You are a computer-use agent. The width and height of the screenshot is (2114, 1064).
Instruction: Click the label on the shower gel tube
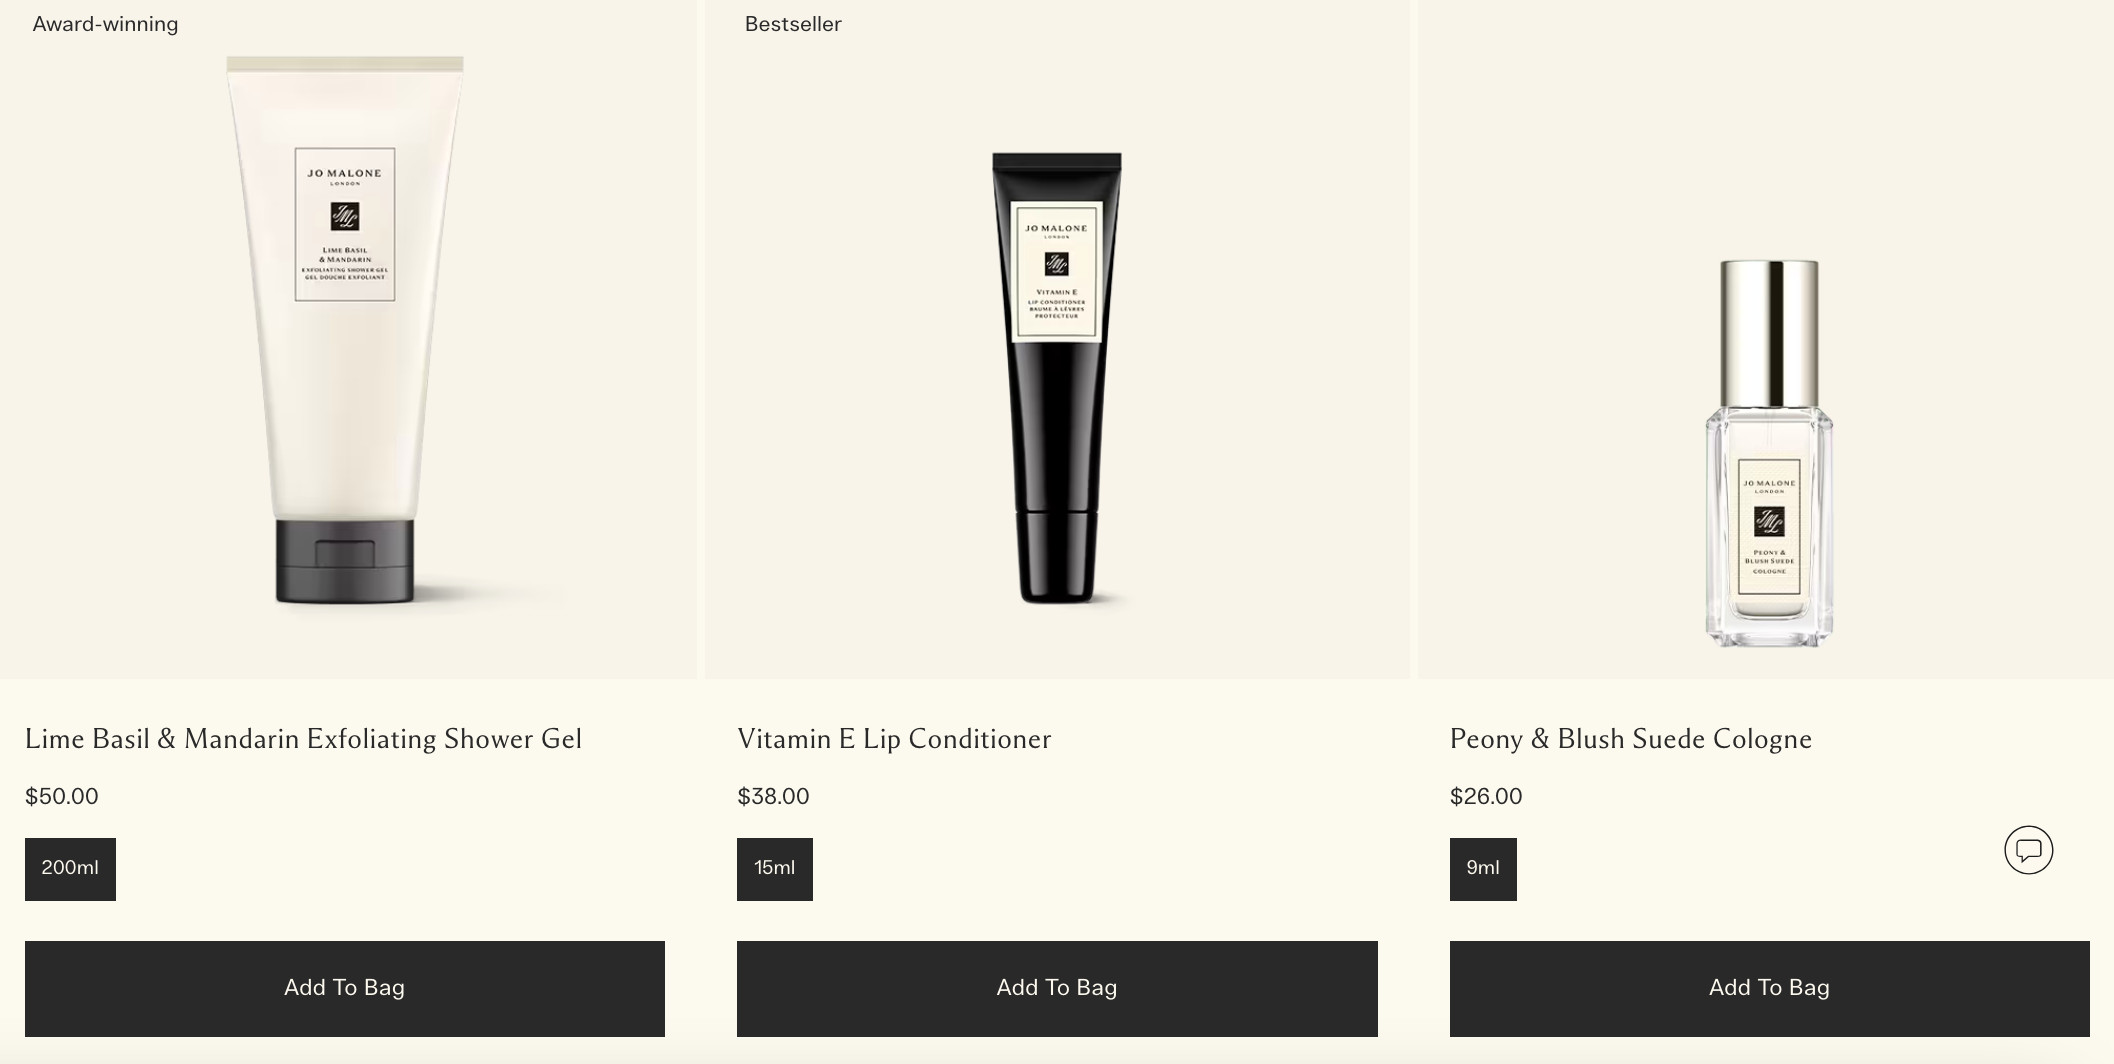tap(345, 224)
